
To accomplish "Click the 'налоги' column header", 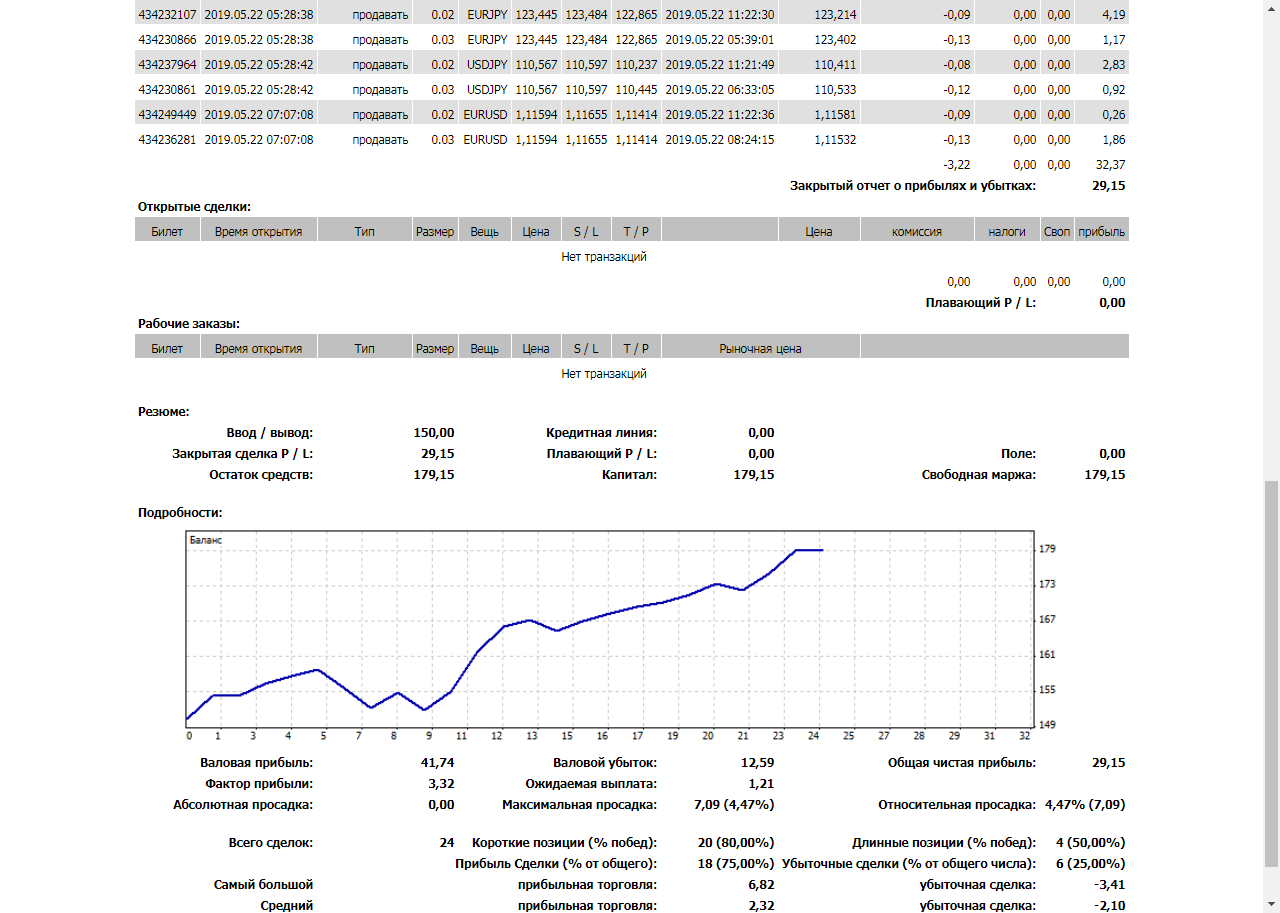I will (x=1007, y=232).
